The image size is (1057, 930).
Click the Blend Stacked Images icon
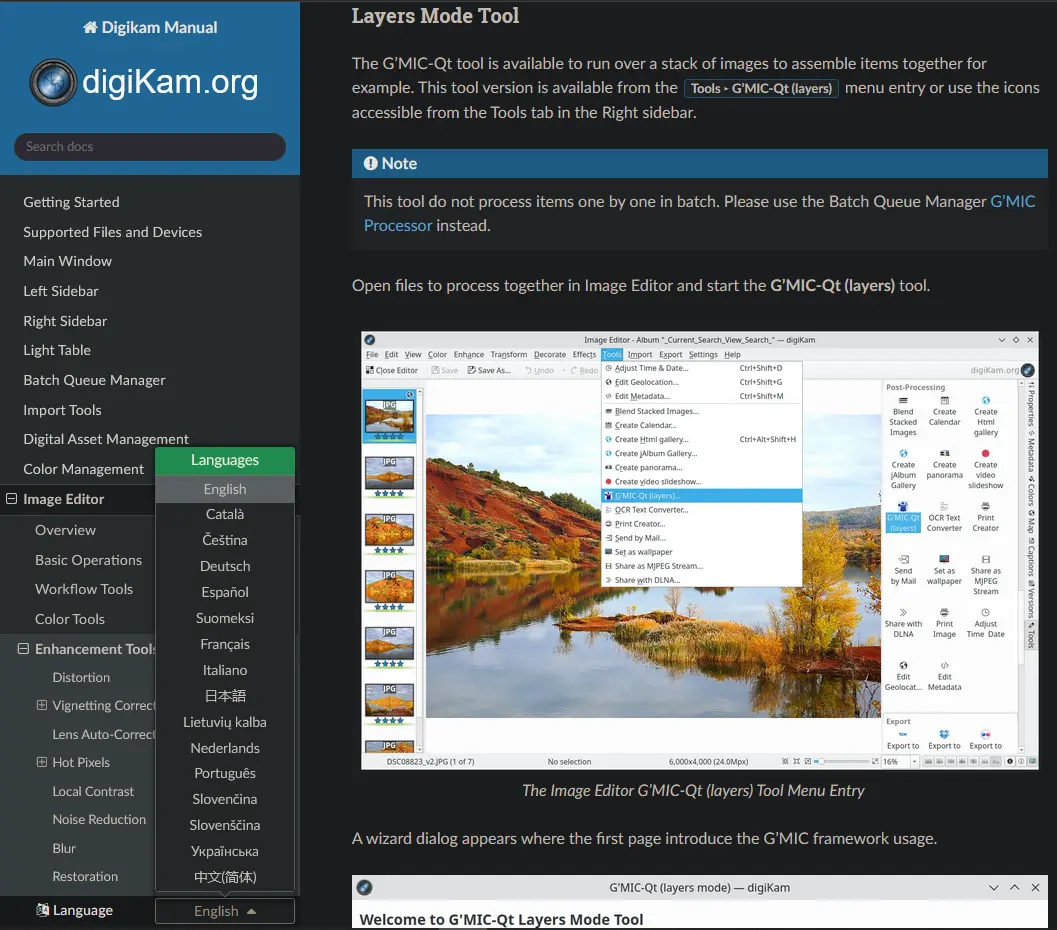[x=903, y=401]
